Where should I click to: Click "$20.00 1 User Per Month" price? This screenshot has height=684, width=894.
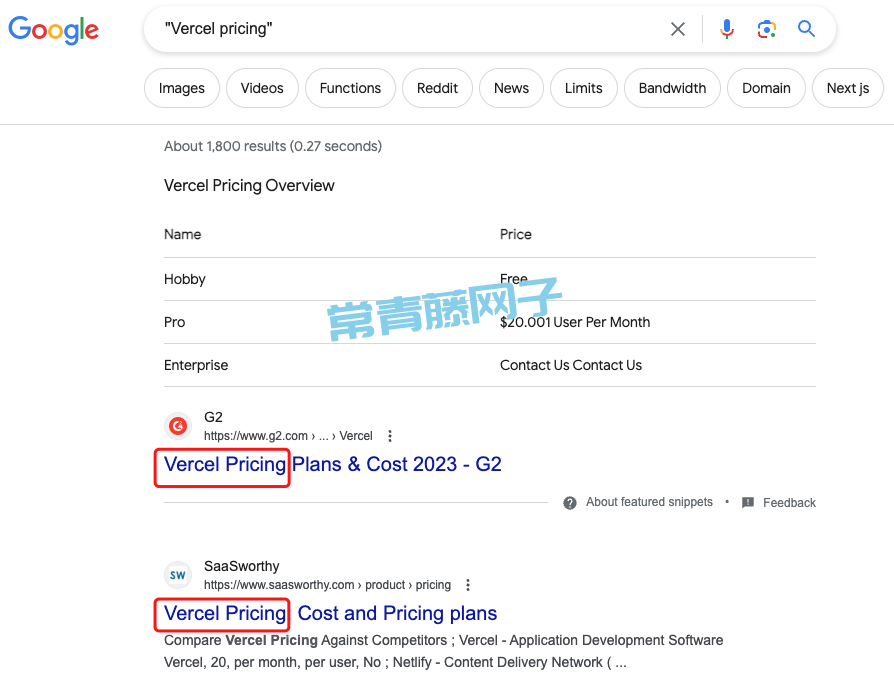(x=575, y=322)
